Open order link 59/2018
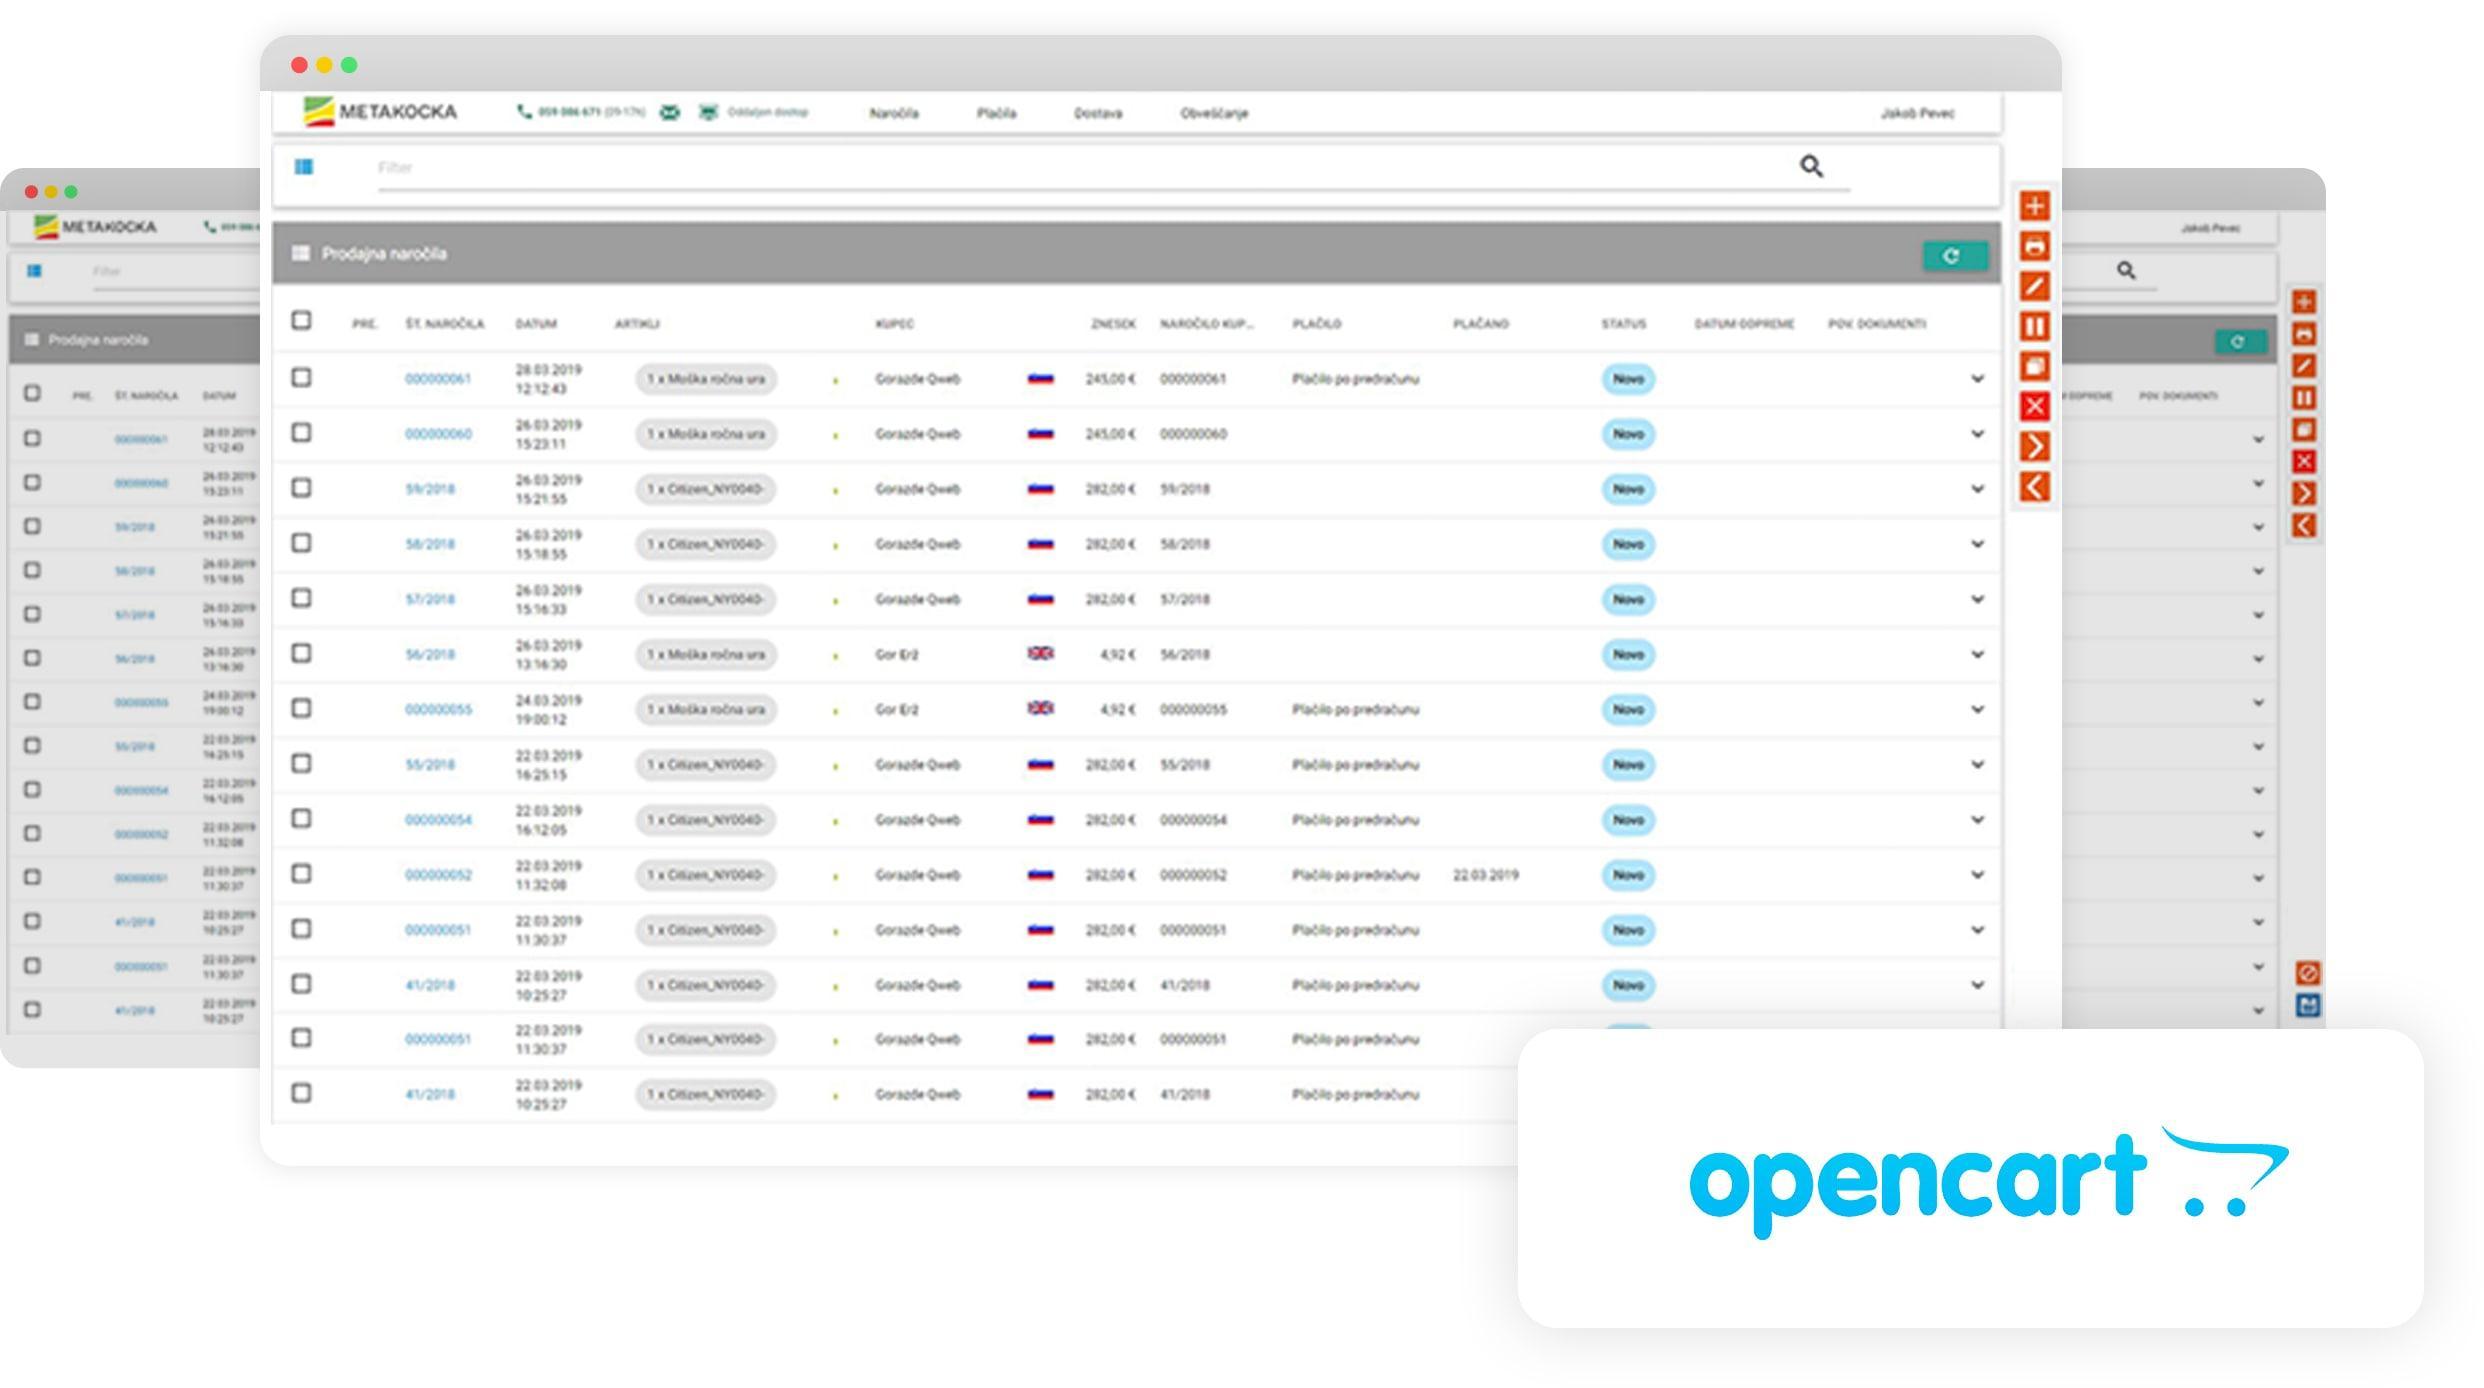The image size is (2484, 1388). (430, 489)
